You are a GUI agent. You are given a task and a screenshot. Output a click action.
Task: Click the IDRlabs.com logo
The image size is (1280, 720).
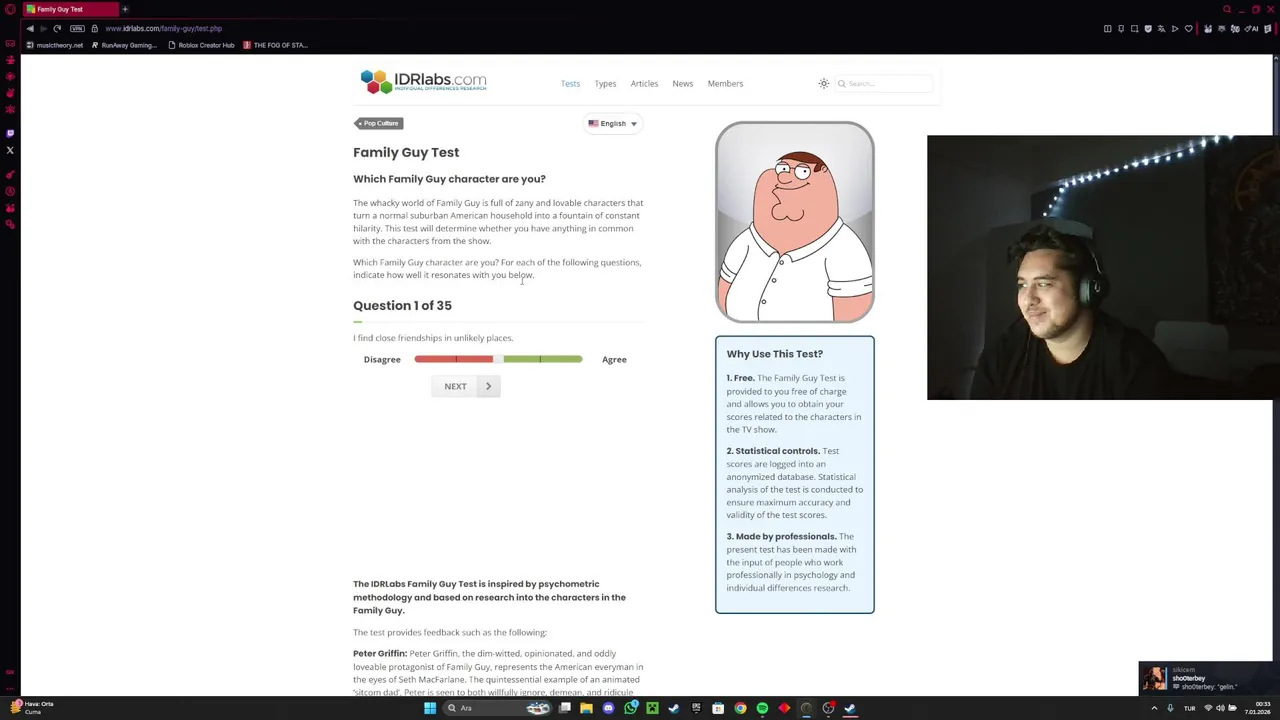tap(424, 82)
